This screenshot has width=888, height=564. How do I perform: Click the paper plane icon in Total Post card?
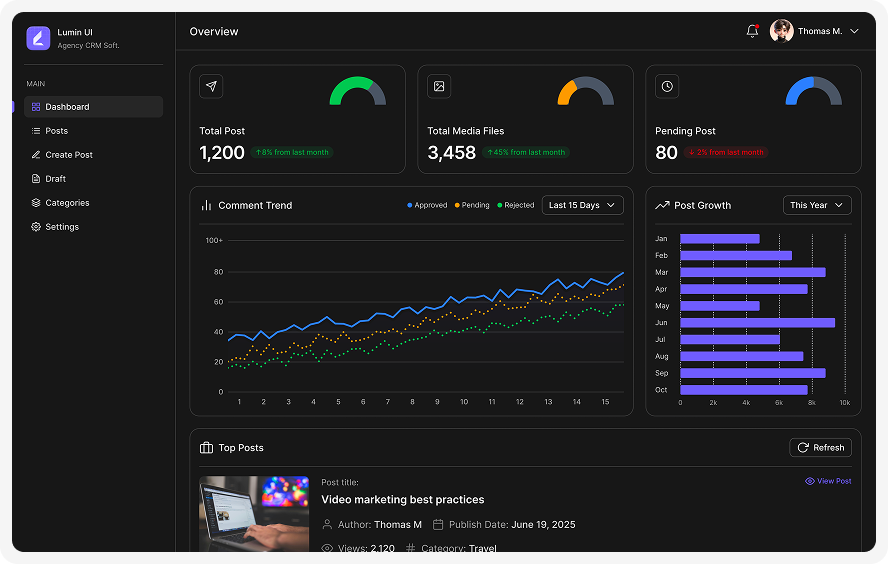211,87
